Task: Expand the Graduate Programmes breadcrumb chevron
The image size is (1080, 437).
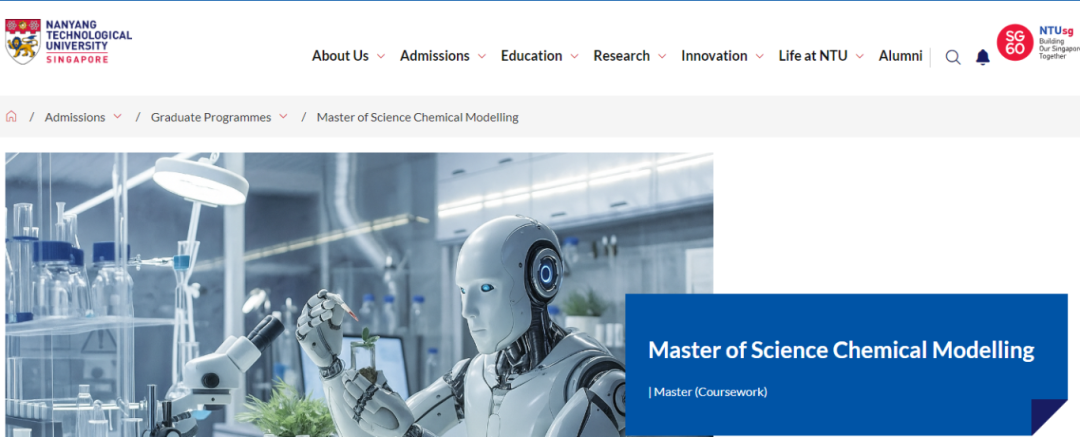Action: (283, 116)
